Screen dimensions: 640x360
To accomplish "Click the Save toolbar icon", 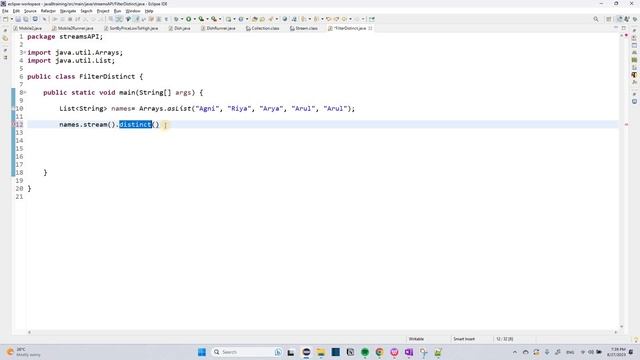I will point(18,19).
